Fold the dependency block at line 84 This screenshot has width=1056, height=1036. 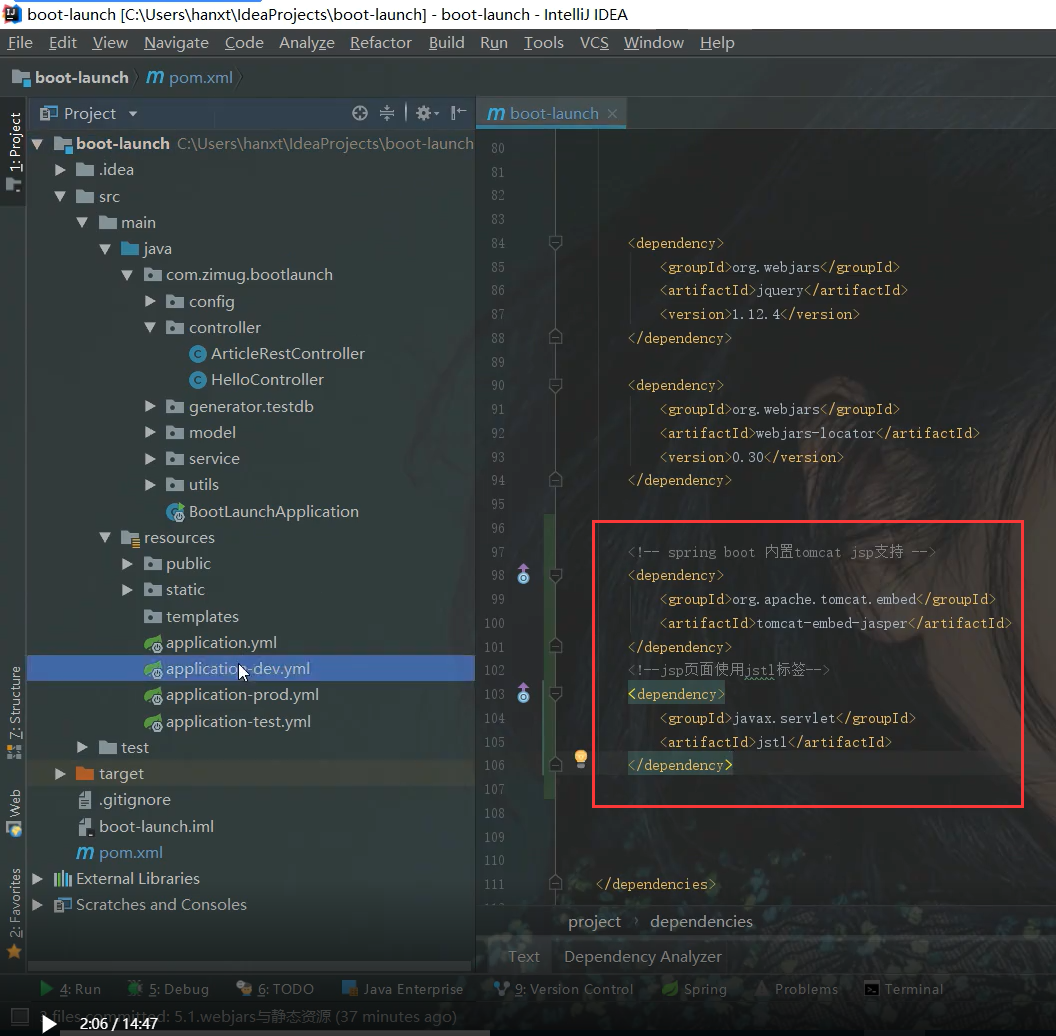pos(556,242)
